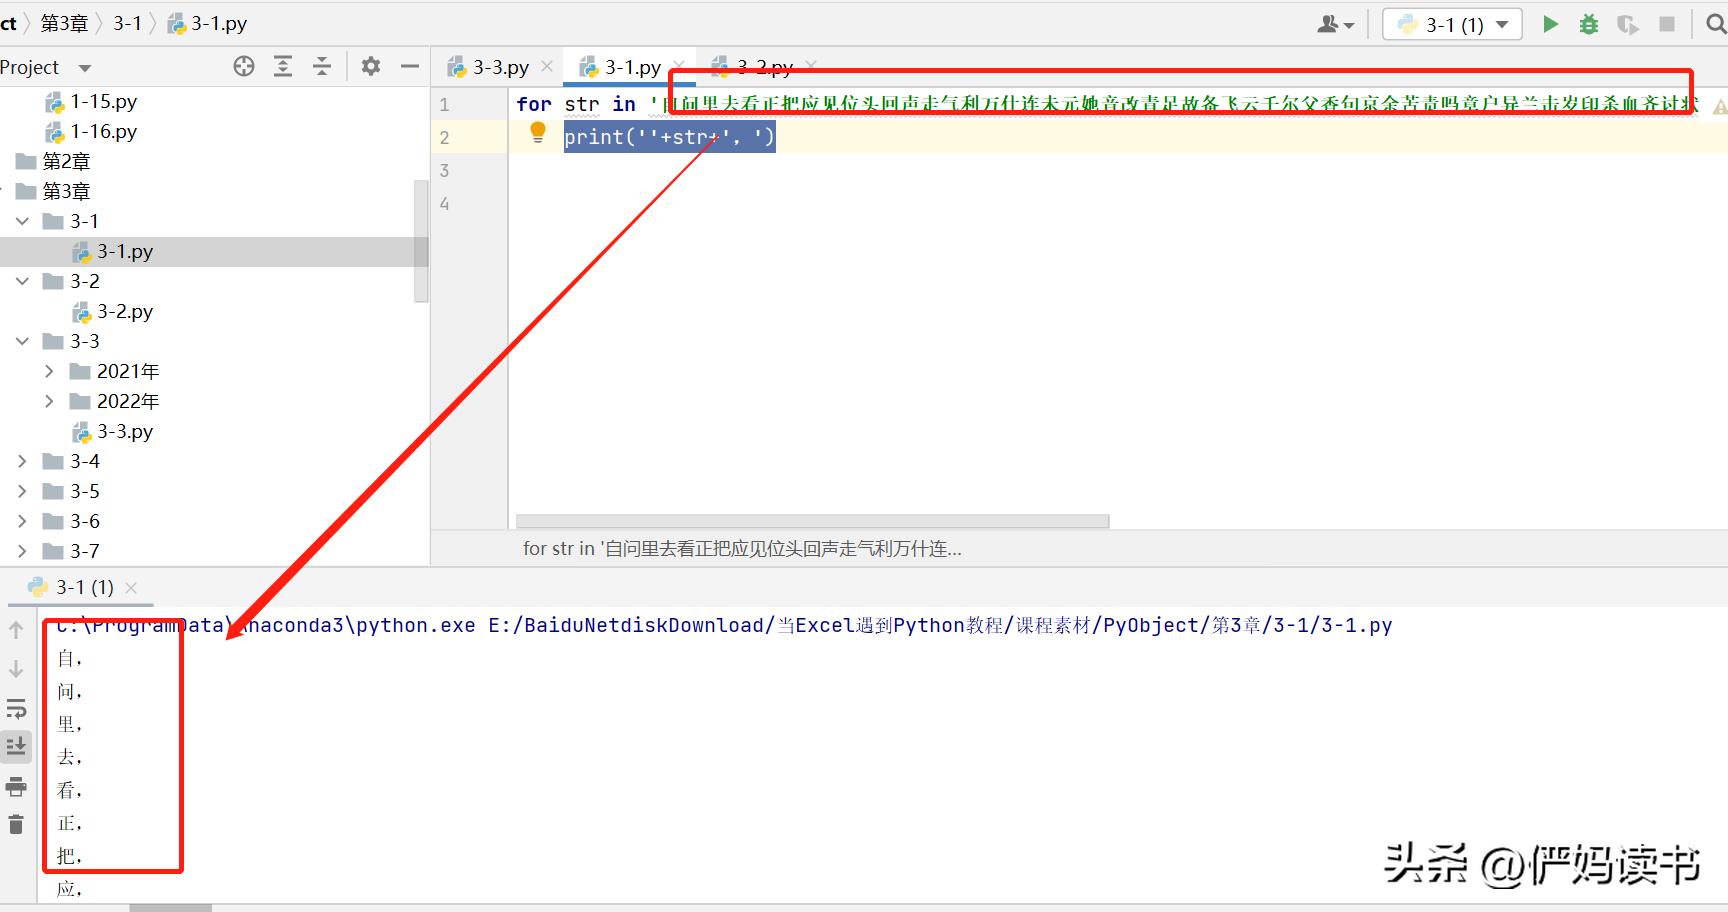Select the 第2章 folder
This screenshot has width=1728, height=912.
click(x=54, y=161)
